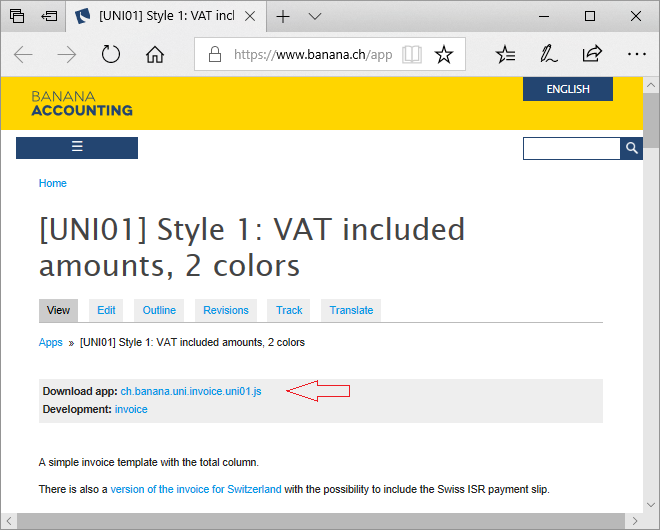The height and width of the screenshot is (530, 660).
Task: Click the horizontal scrollbar right arrow
Action: pyautogui.click(x=635, y=521)
